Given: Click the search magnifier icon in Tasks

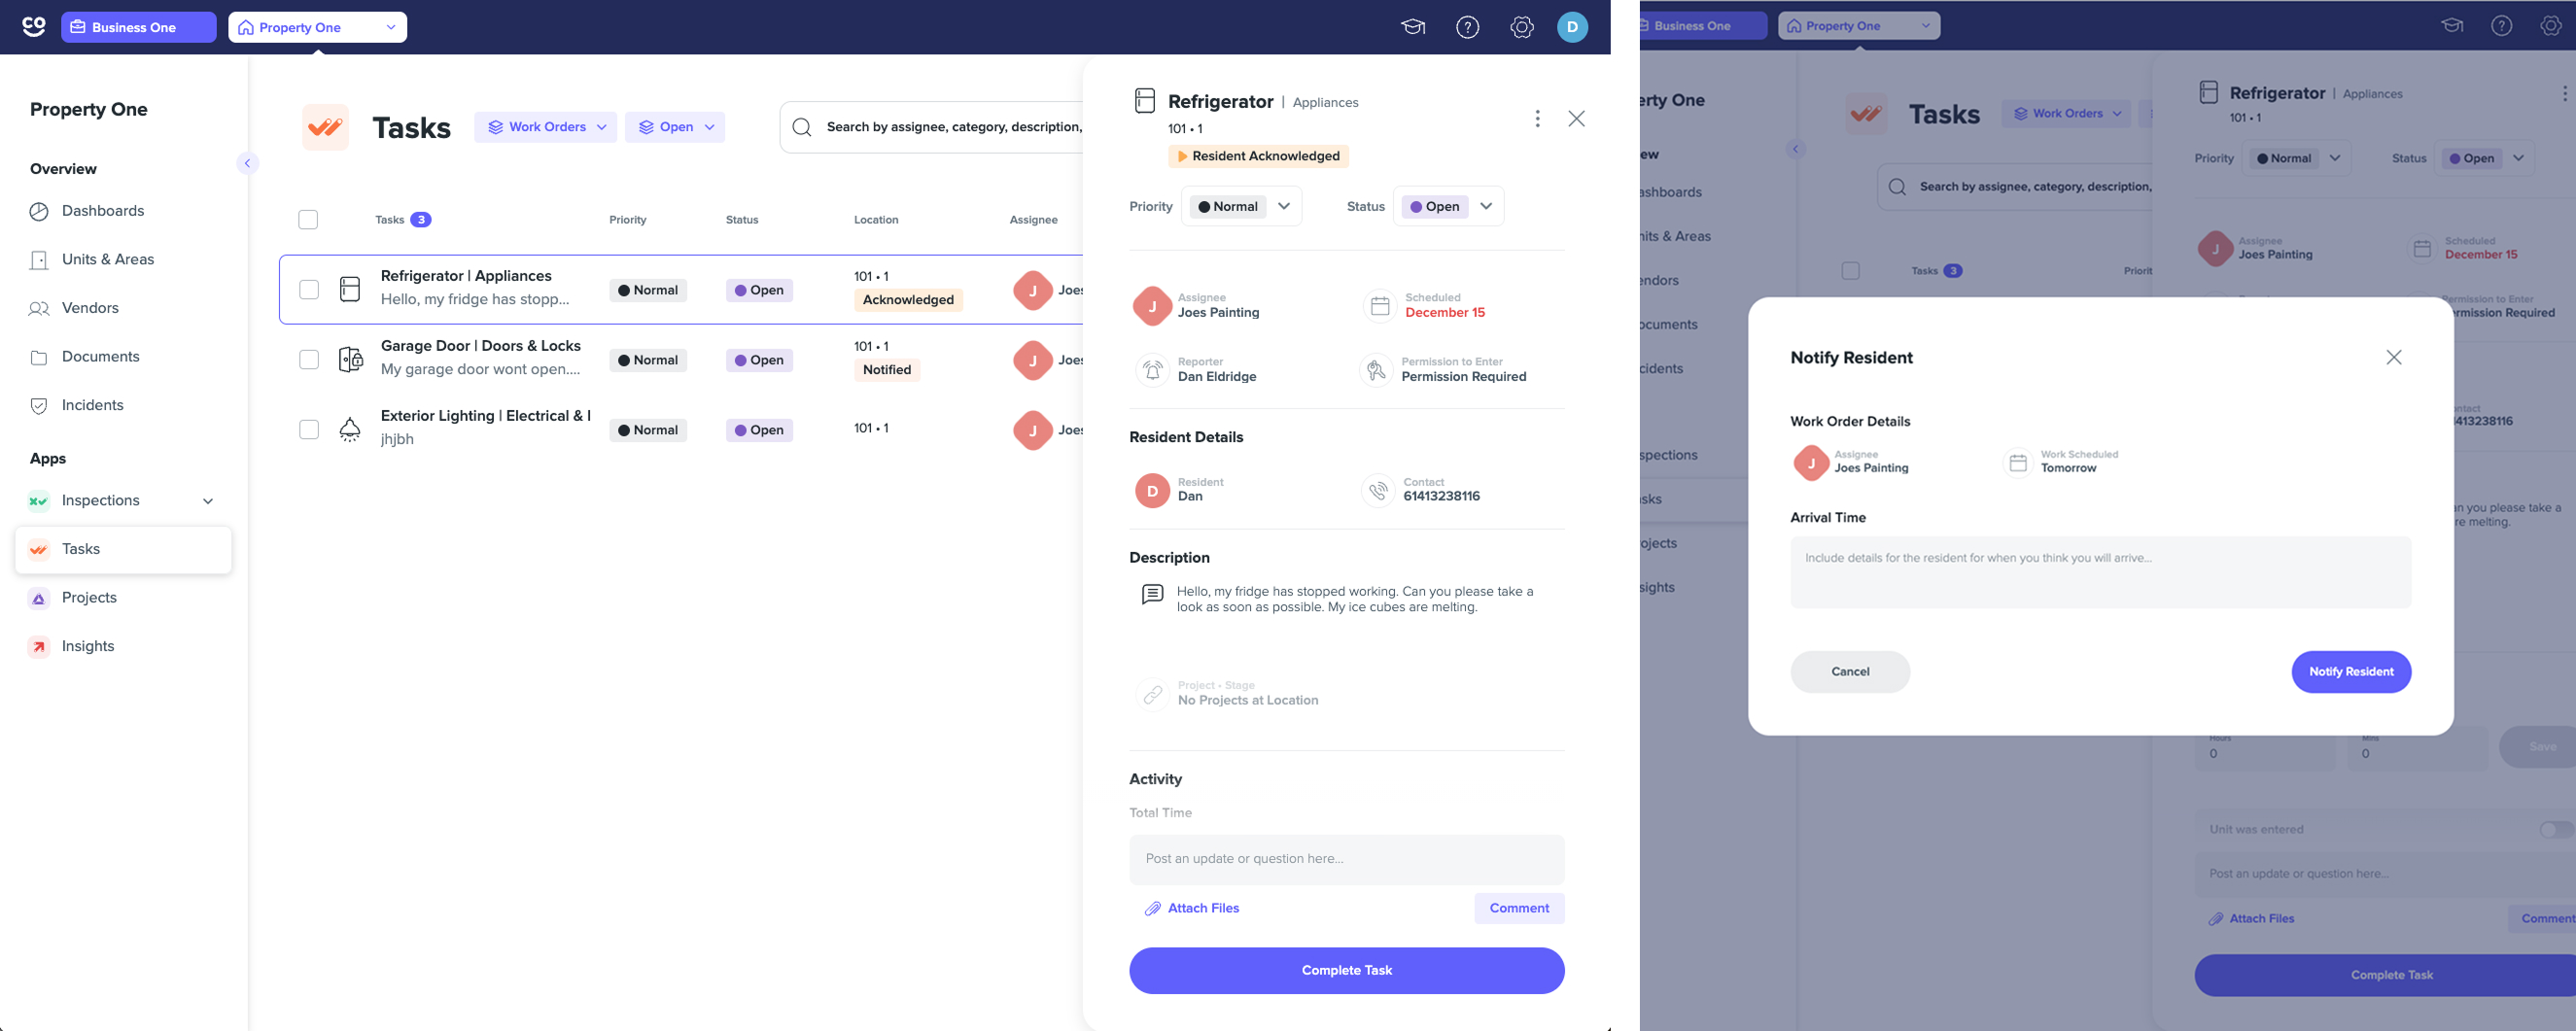Looking at the screenshot, I should [802, 127].
